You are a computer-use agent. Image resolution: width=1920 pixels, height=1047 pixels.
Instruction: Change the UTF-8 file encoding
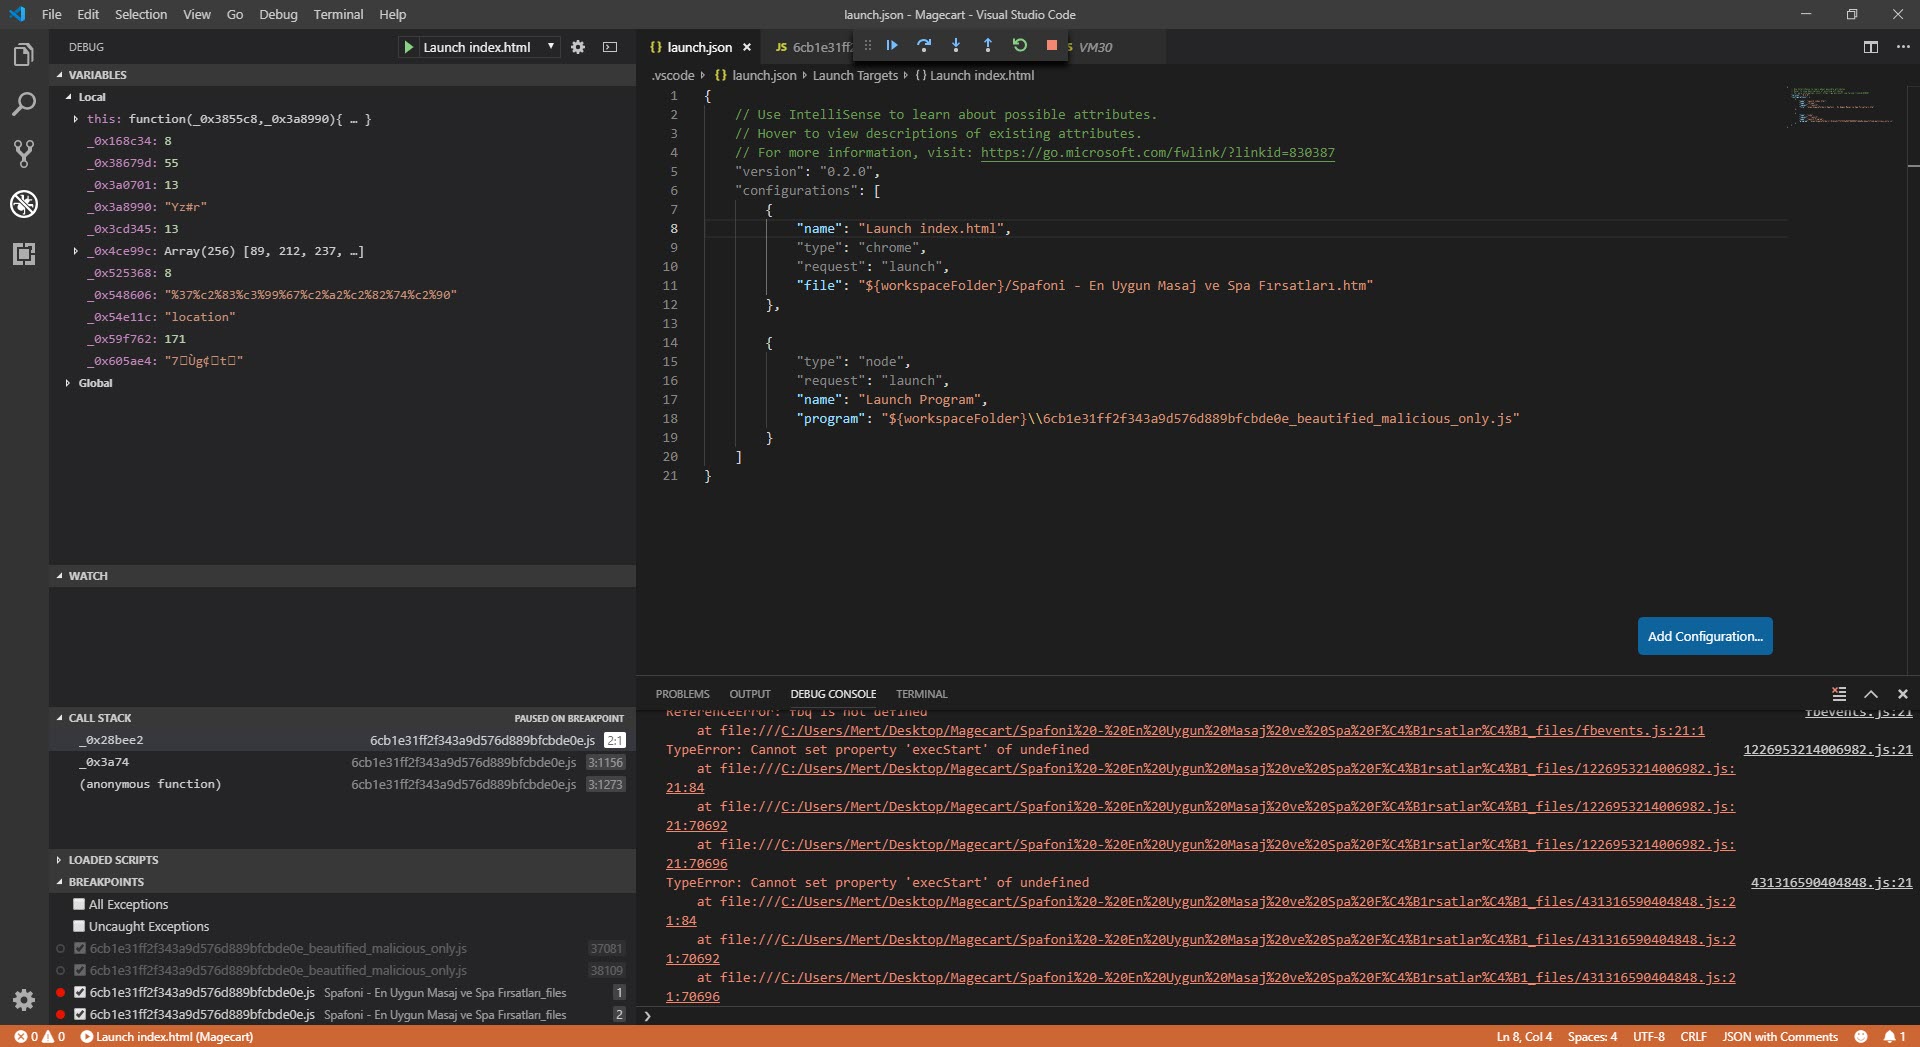[x=1649, y=1037]
